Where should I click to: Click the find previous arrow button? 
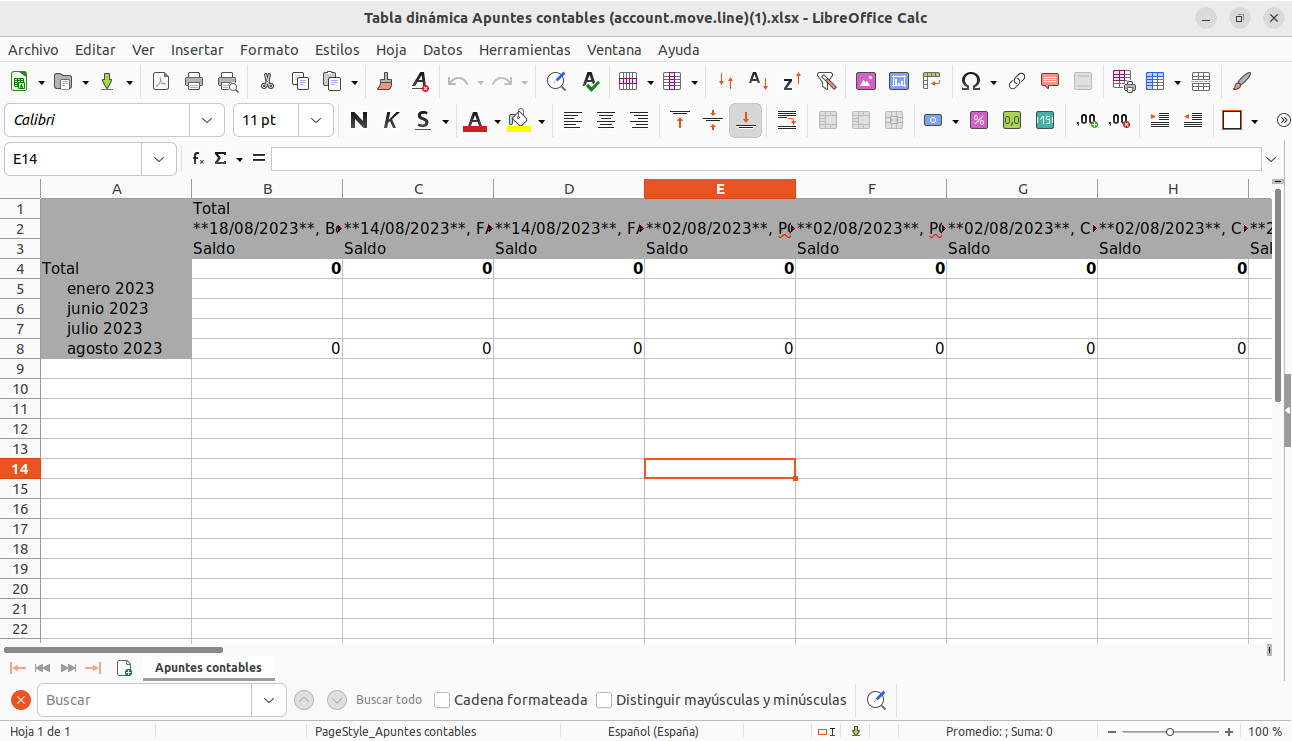(305, 700)
